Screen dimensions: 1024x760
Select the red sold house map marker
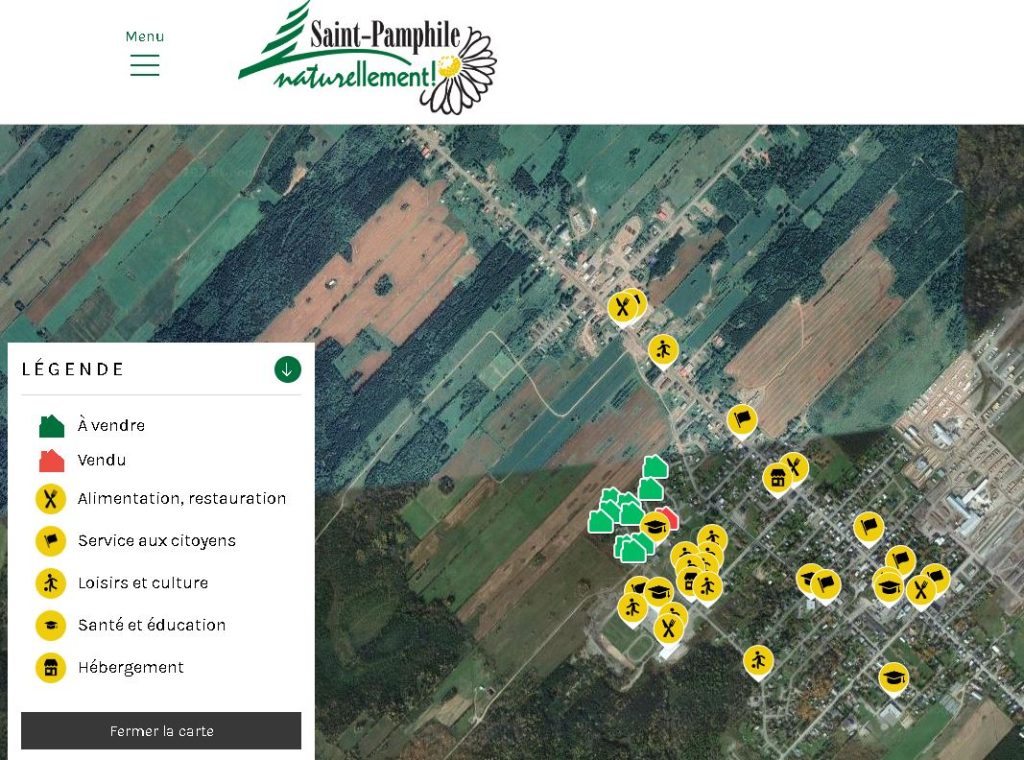tap(669, 518)
